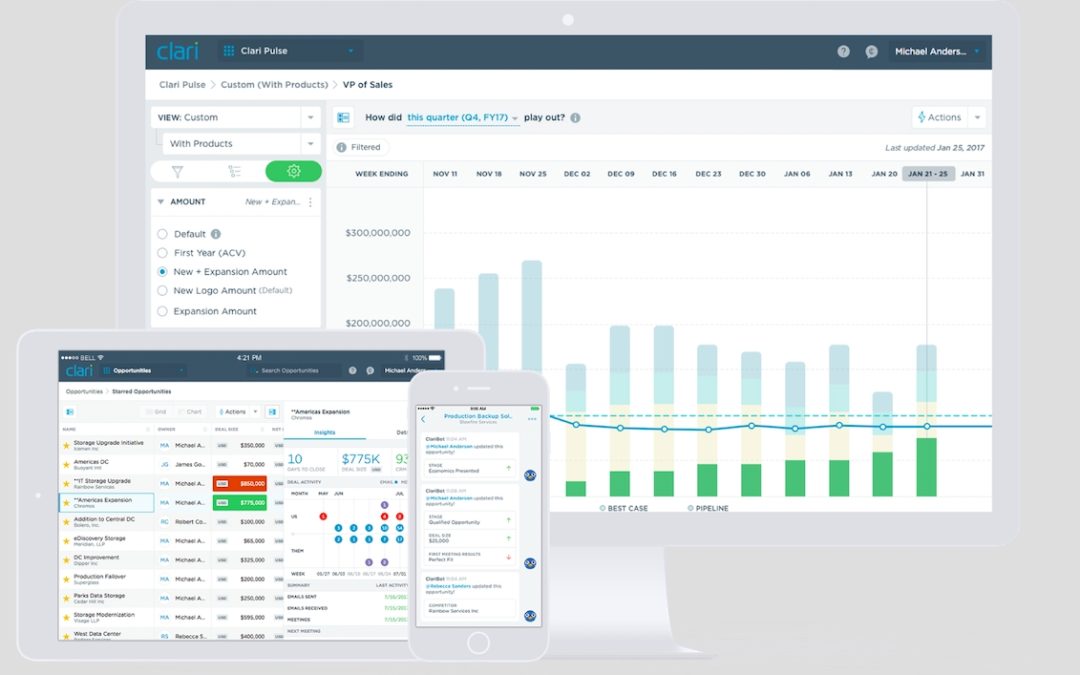This screenshot has height=675, width=1080.
Task: Click the red $850,000 deal size cell
Action: click(x=240, y=484)
